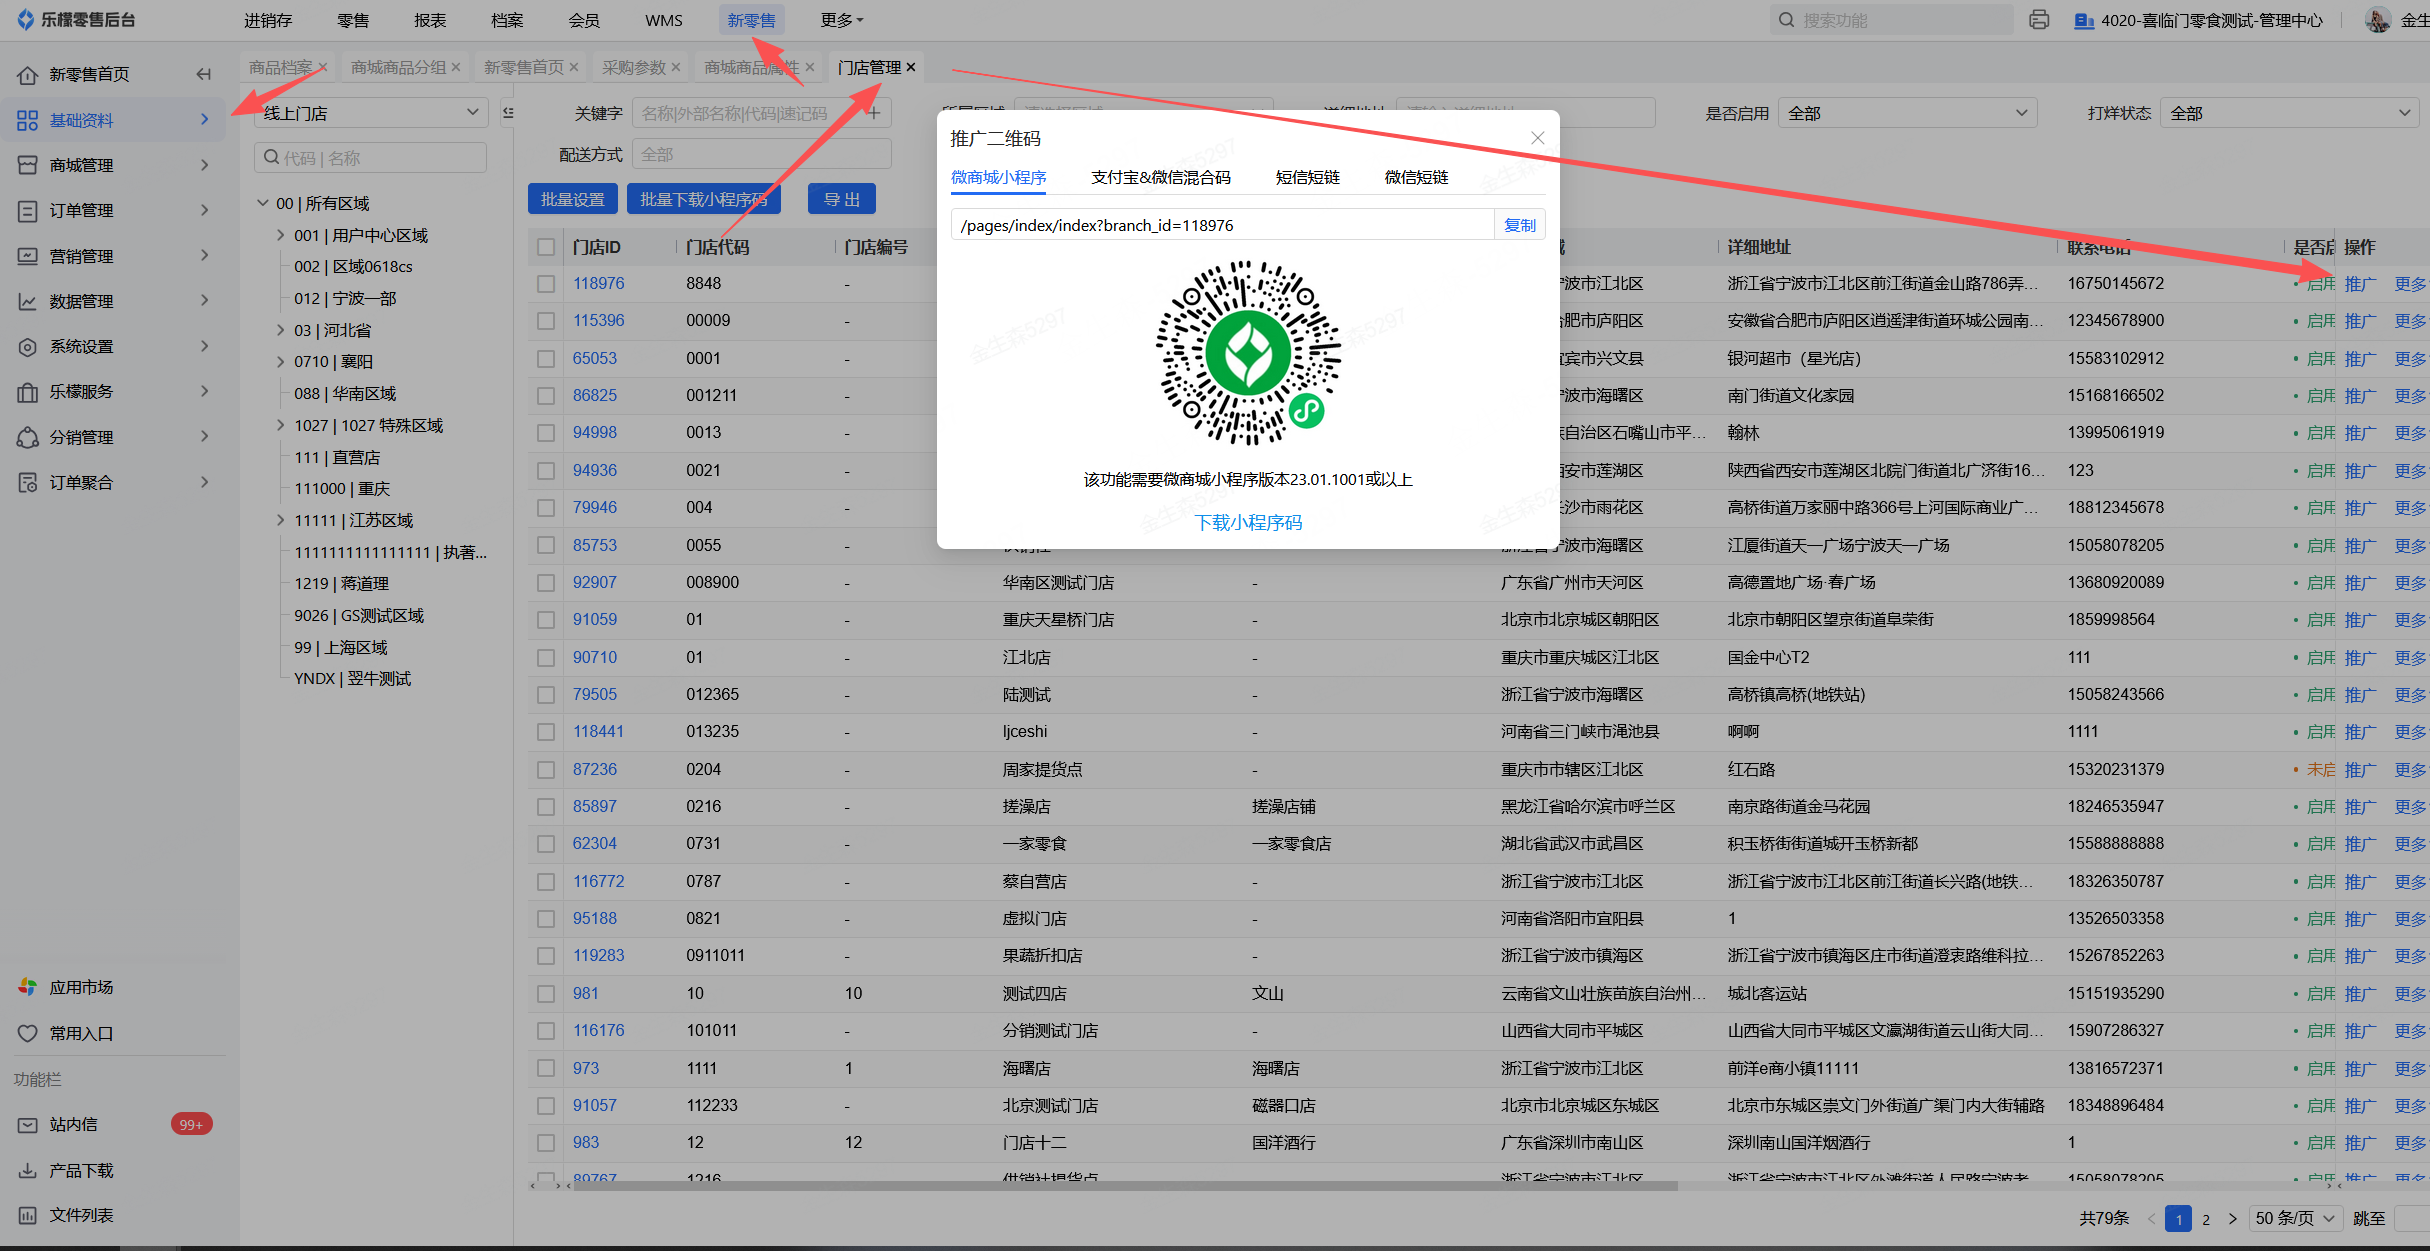Check the box for store 92907
The height and width of the screenshot is (1251, 2430).
click(x=546, y=583)
